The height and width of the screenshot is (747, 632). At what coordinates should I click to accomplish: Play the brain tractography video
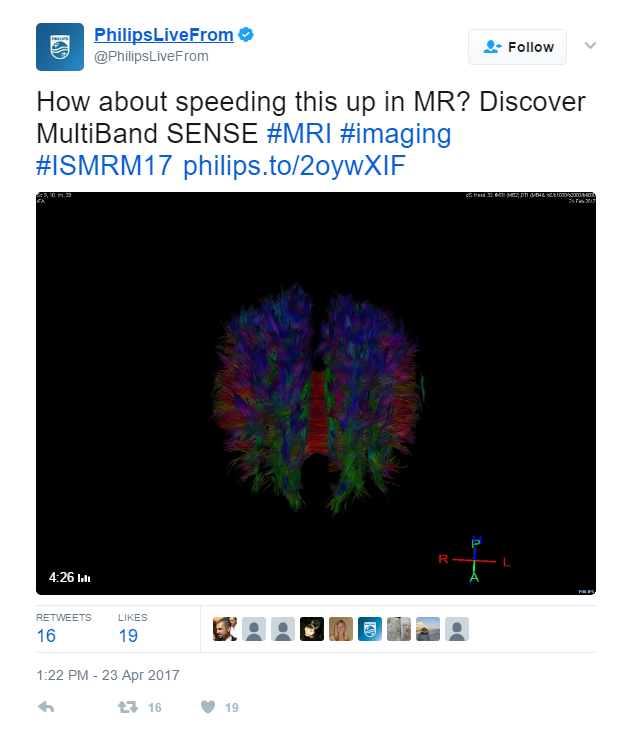[316, 393]
